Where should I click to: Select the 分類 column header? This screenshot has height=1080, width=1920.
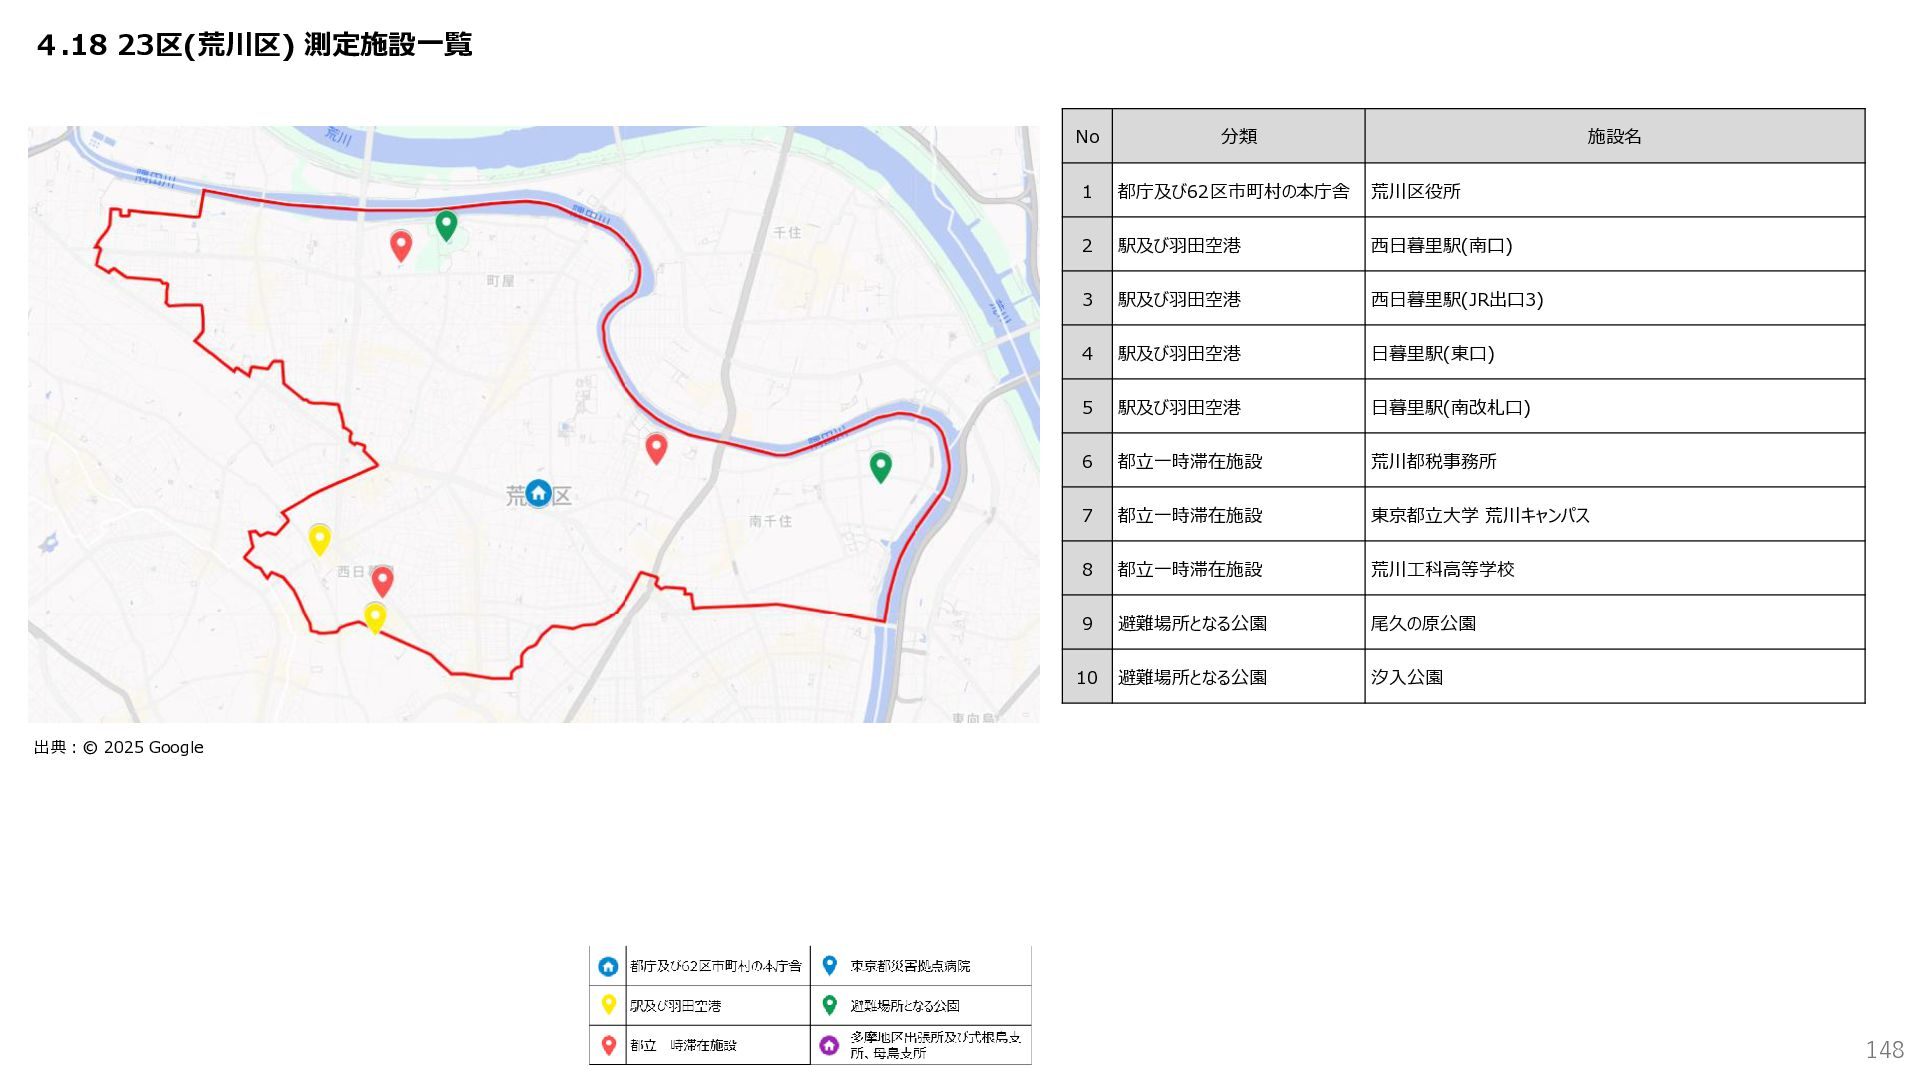[x=1238, y=136]
